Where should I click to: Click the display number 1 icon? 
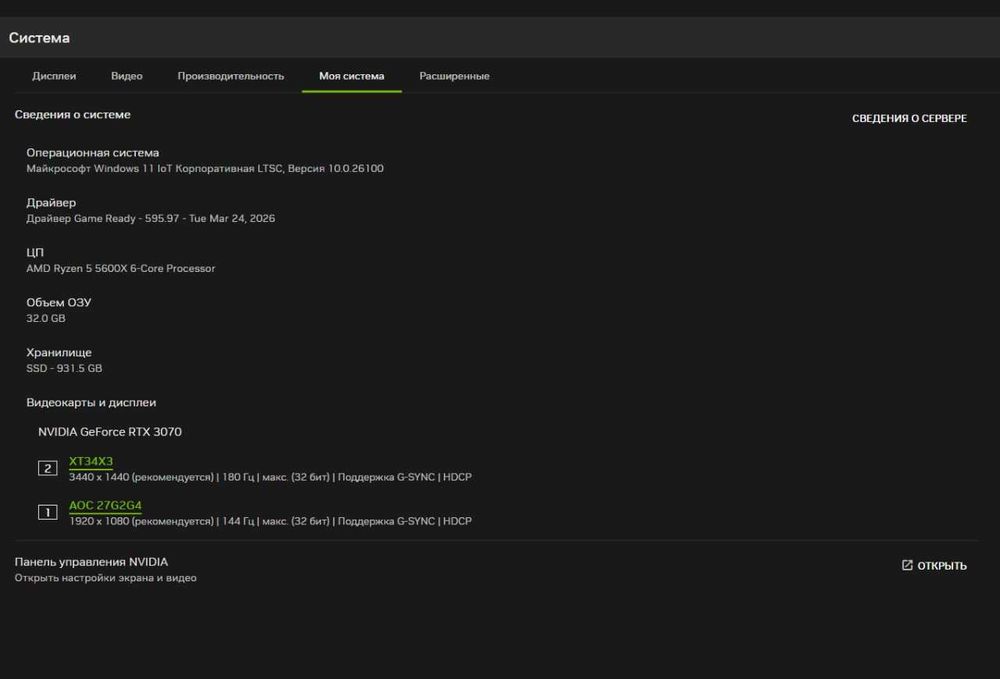[x=48, y=513]
